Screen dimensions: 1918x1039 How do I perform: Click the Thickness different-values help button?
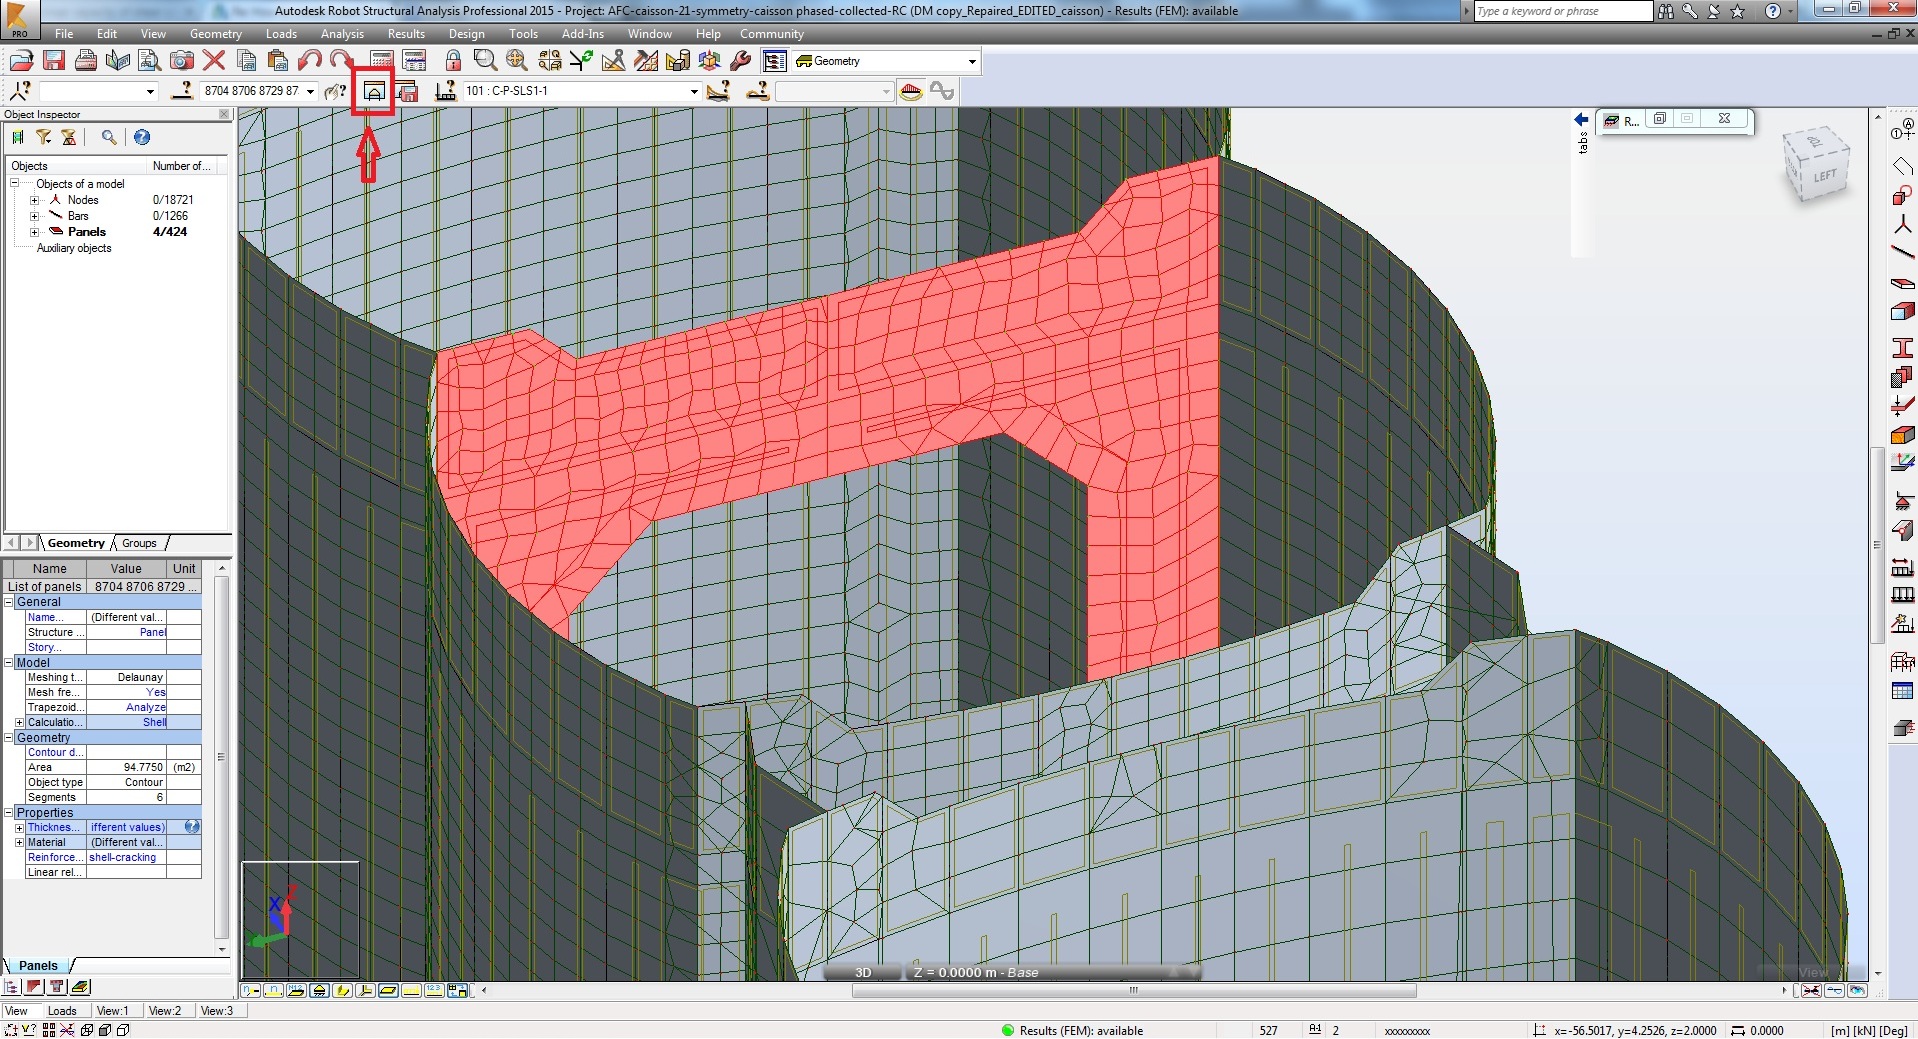click(x=190, y=827)
